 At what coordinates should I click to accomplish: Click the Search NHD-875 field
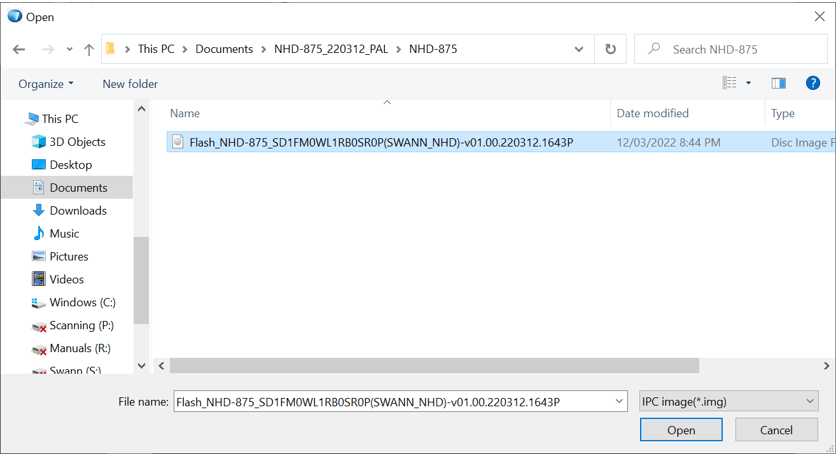(730, 49)
